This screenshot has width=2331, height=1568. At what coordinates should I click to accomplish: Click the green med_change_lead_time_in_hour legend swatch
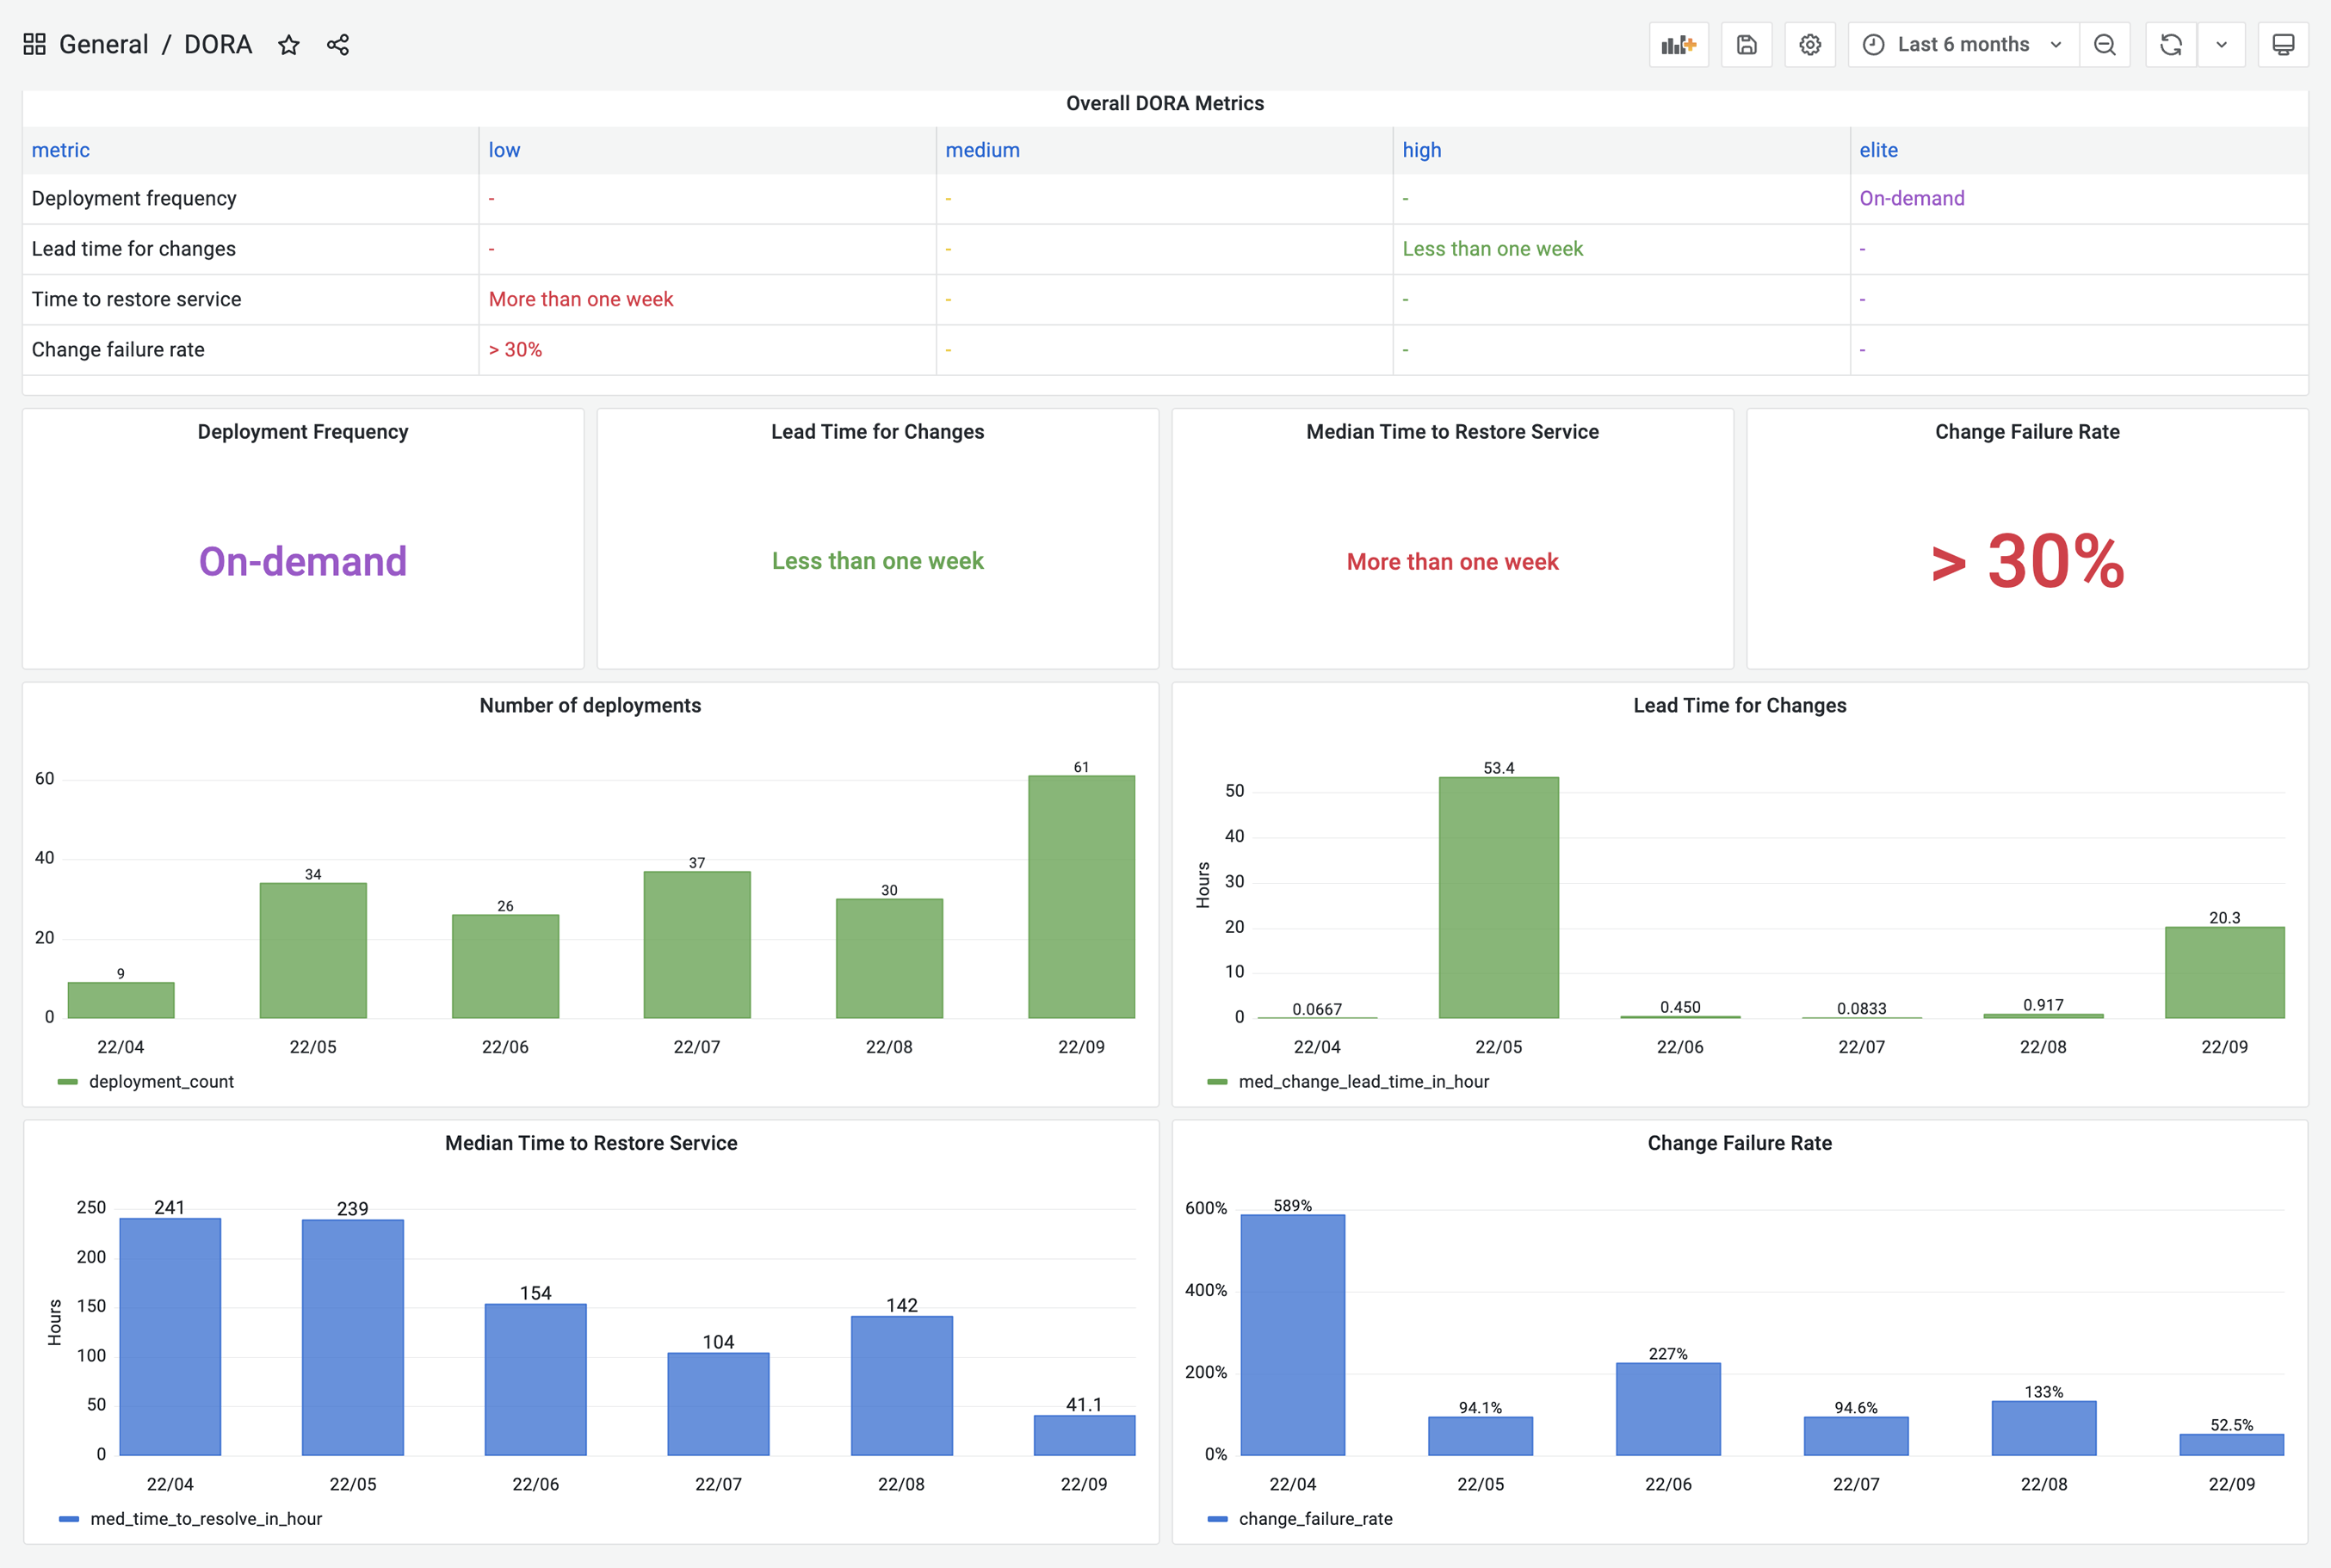1216,1081
